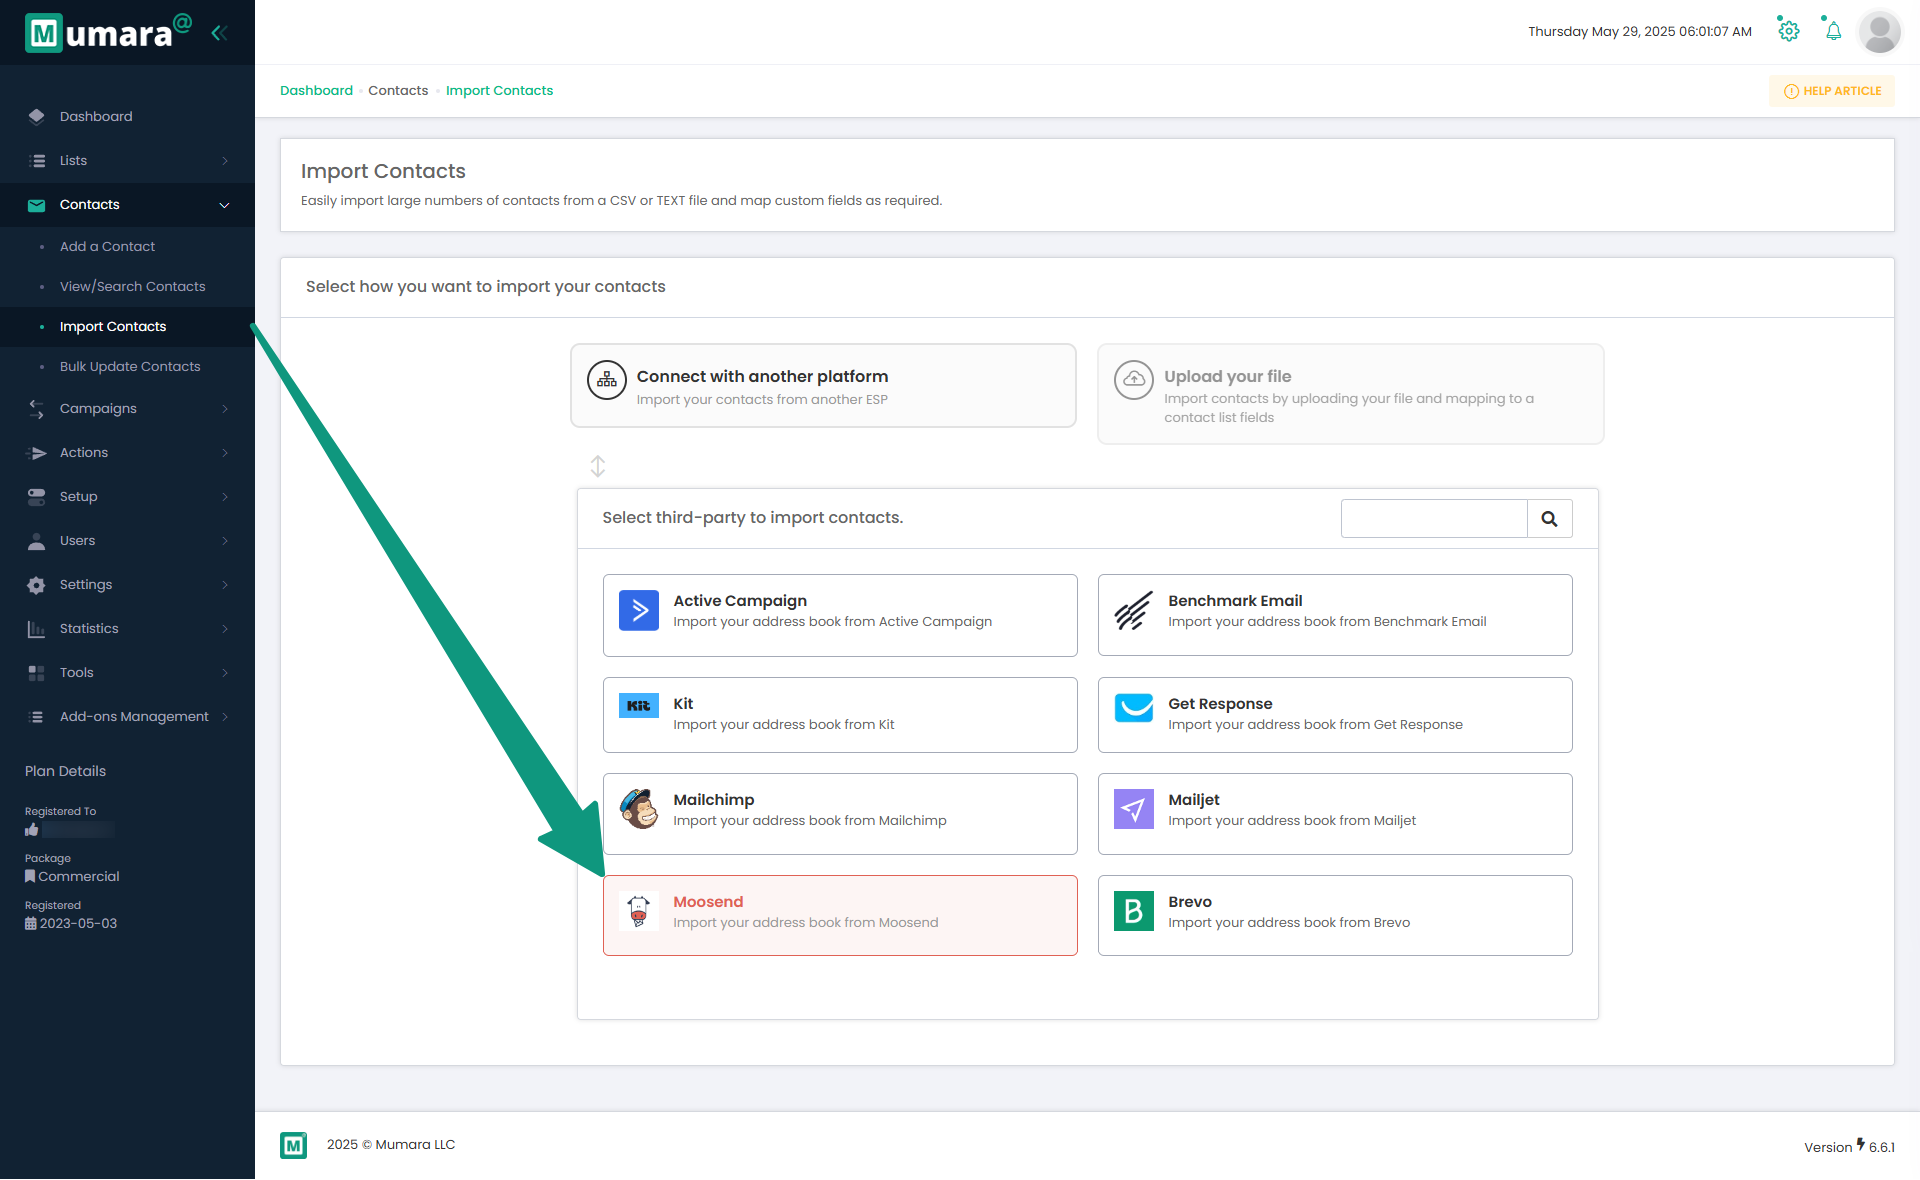Viewport: 1920px width, 1180px height.
Task: Click the Mailjet logo icon
Action: point(1133,809)
